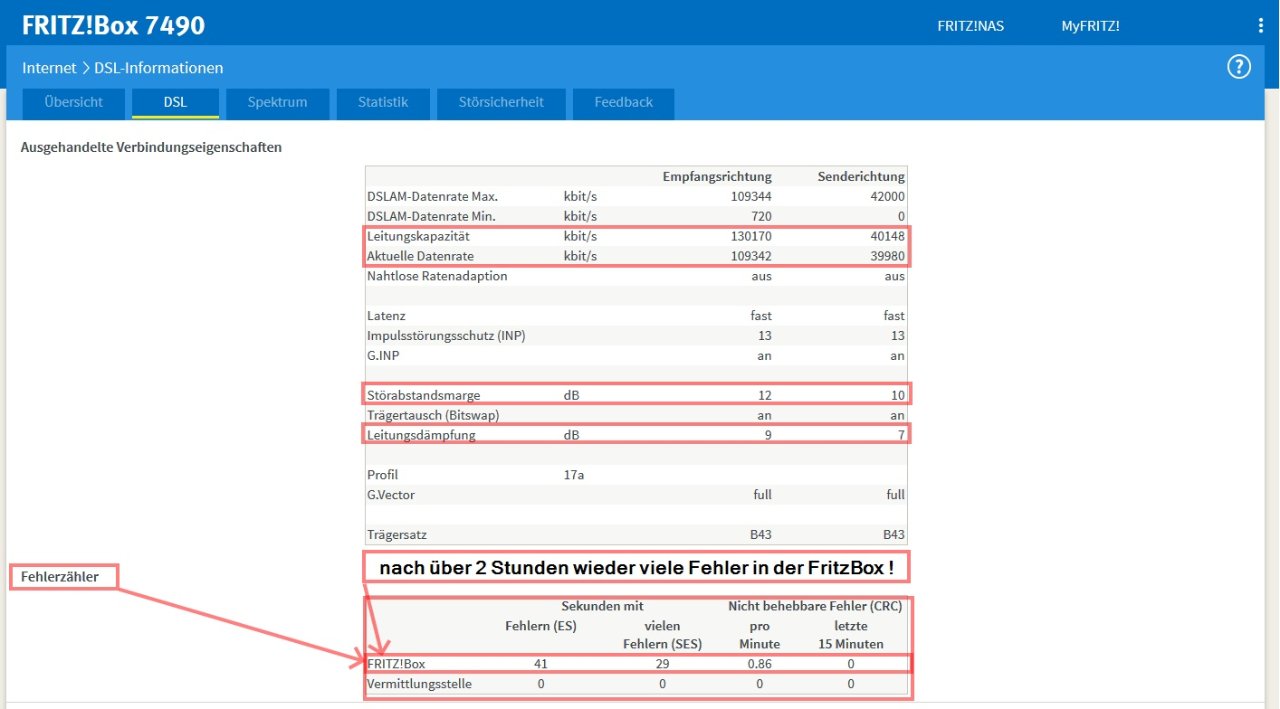Open the Spektrum tab
Viewport: 1280px width, 709px height.
coord(277,103)
